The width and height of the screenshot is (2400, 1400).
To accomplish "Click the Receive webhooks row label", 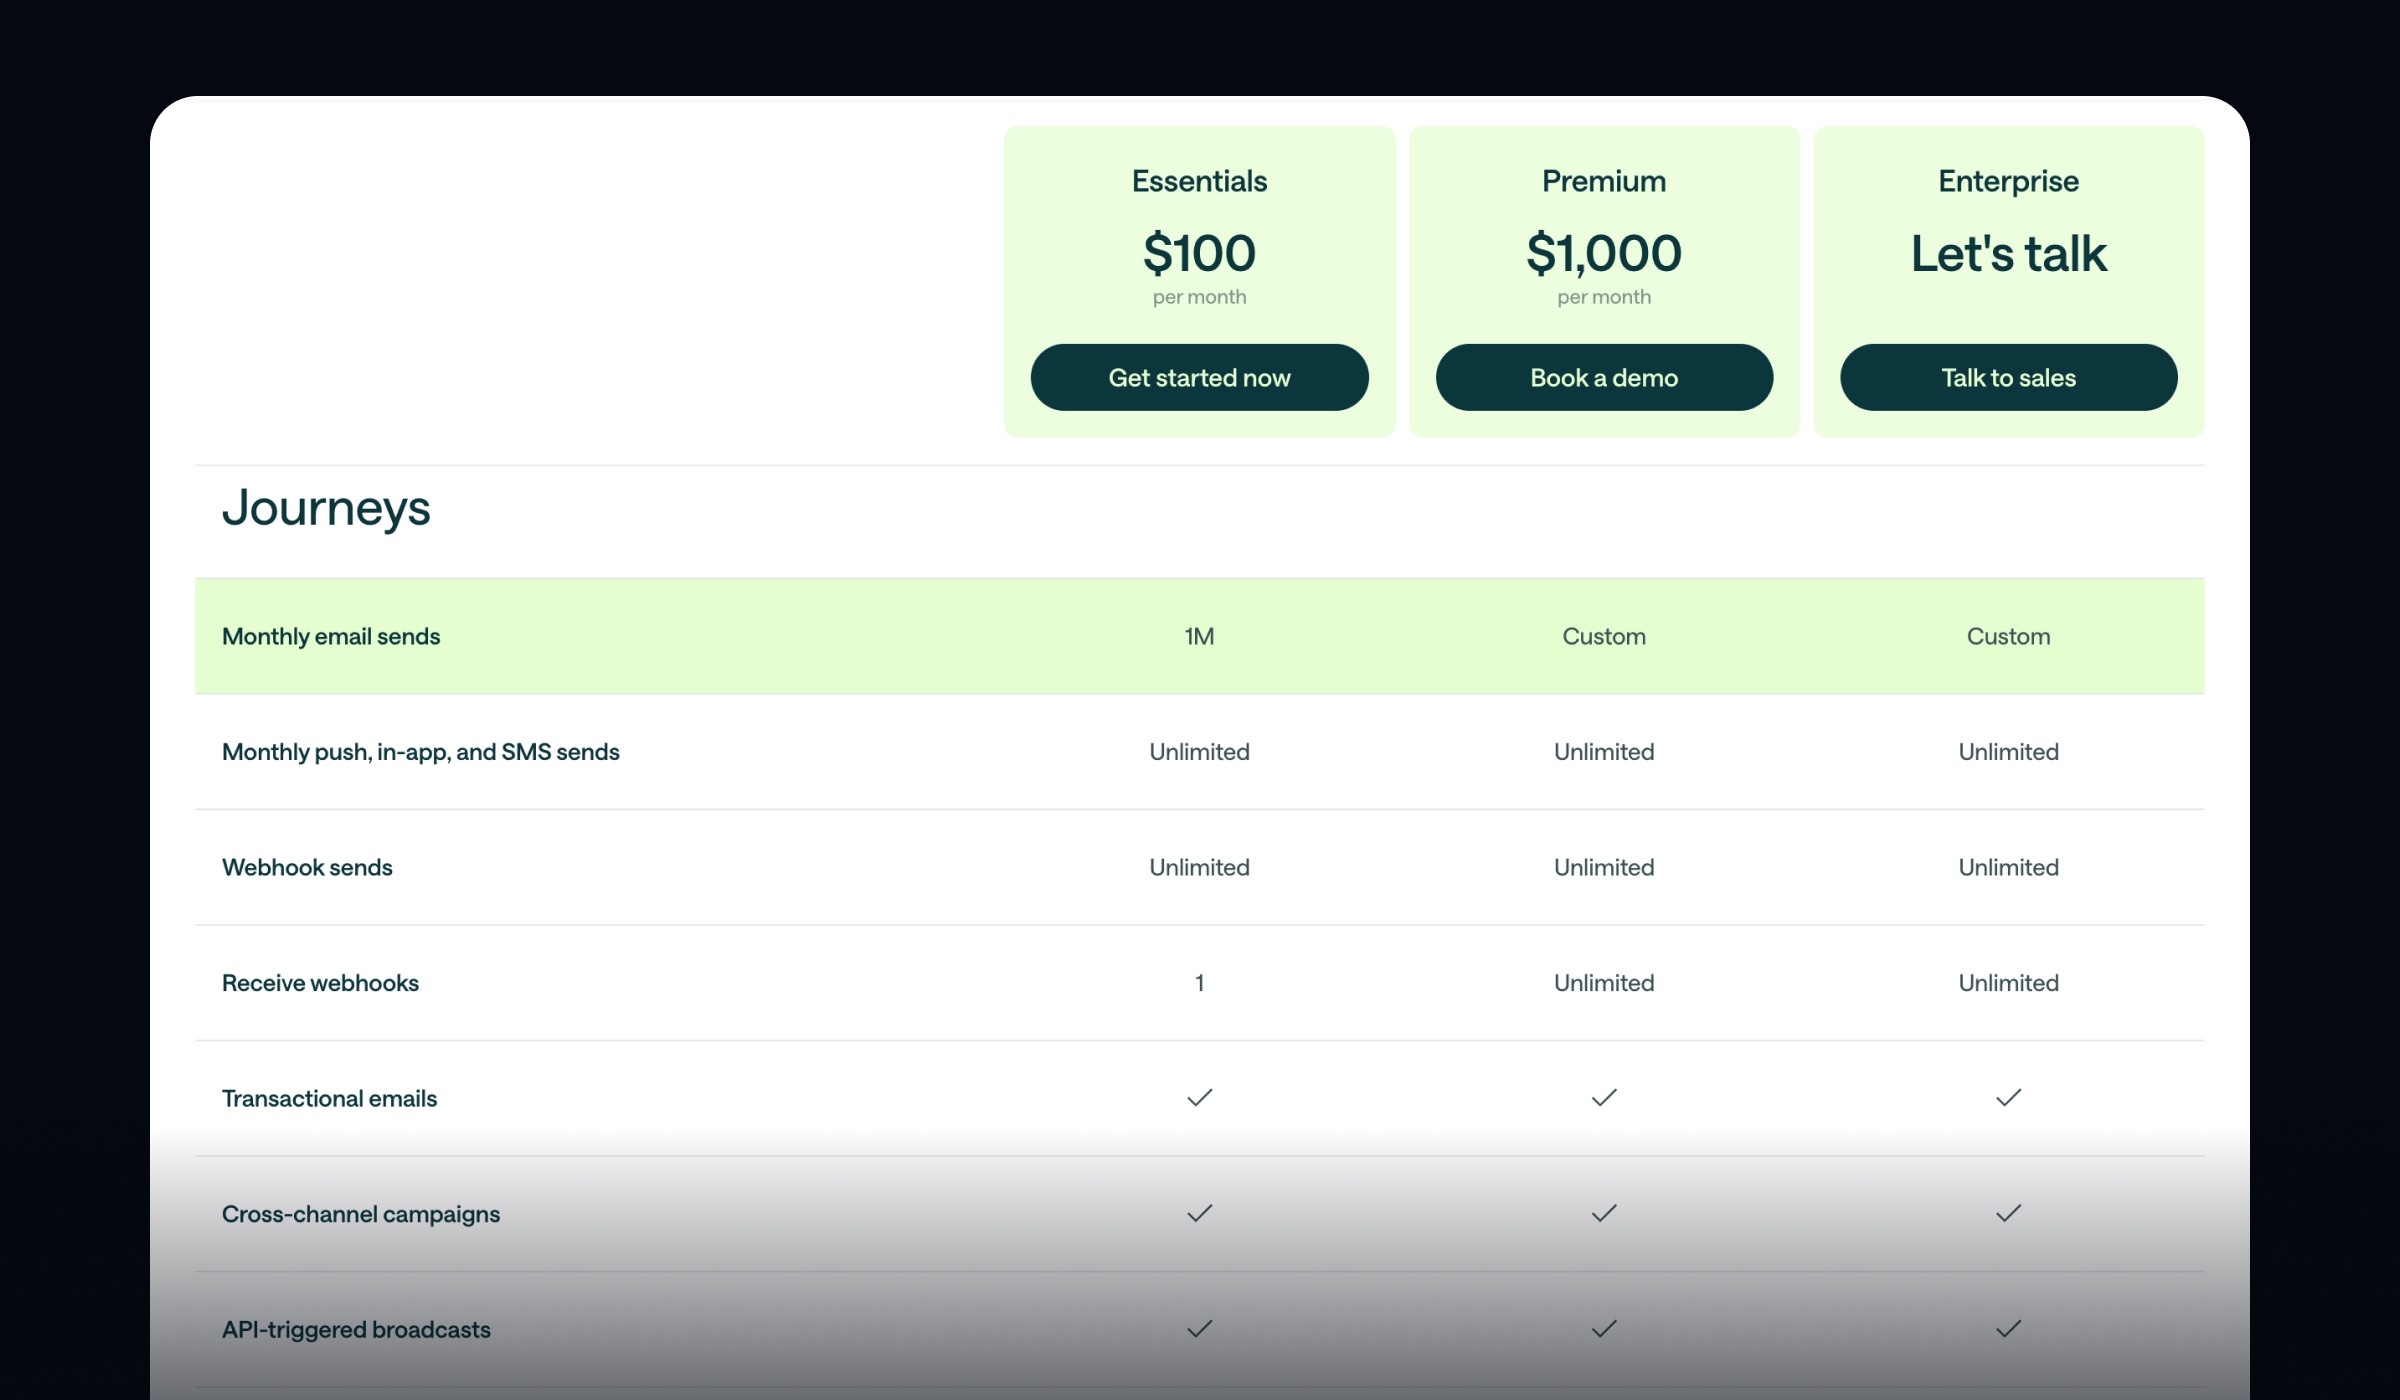I will pyautogui.click(x=320, y=982).
